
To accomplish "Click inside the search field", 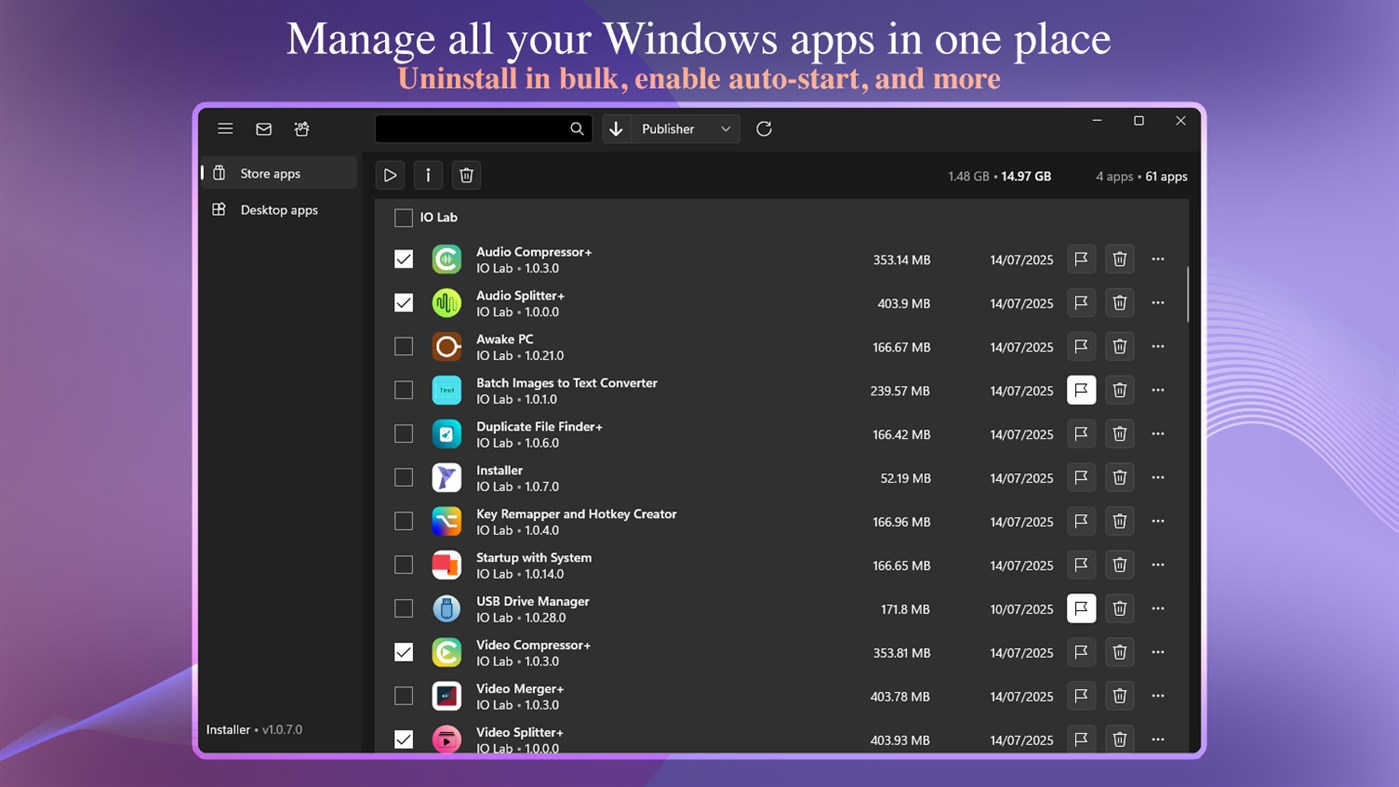I will pyautogui.click(x=480, y=128).
